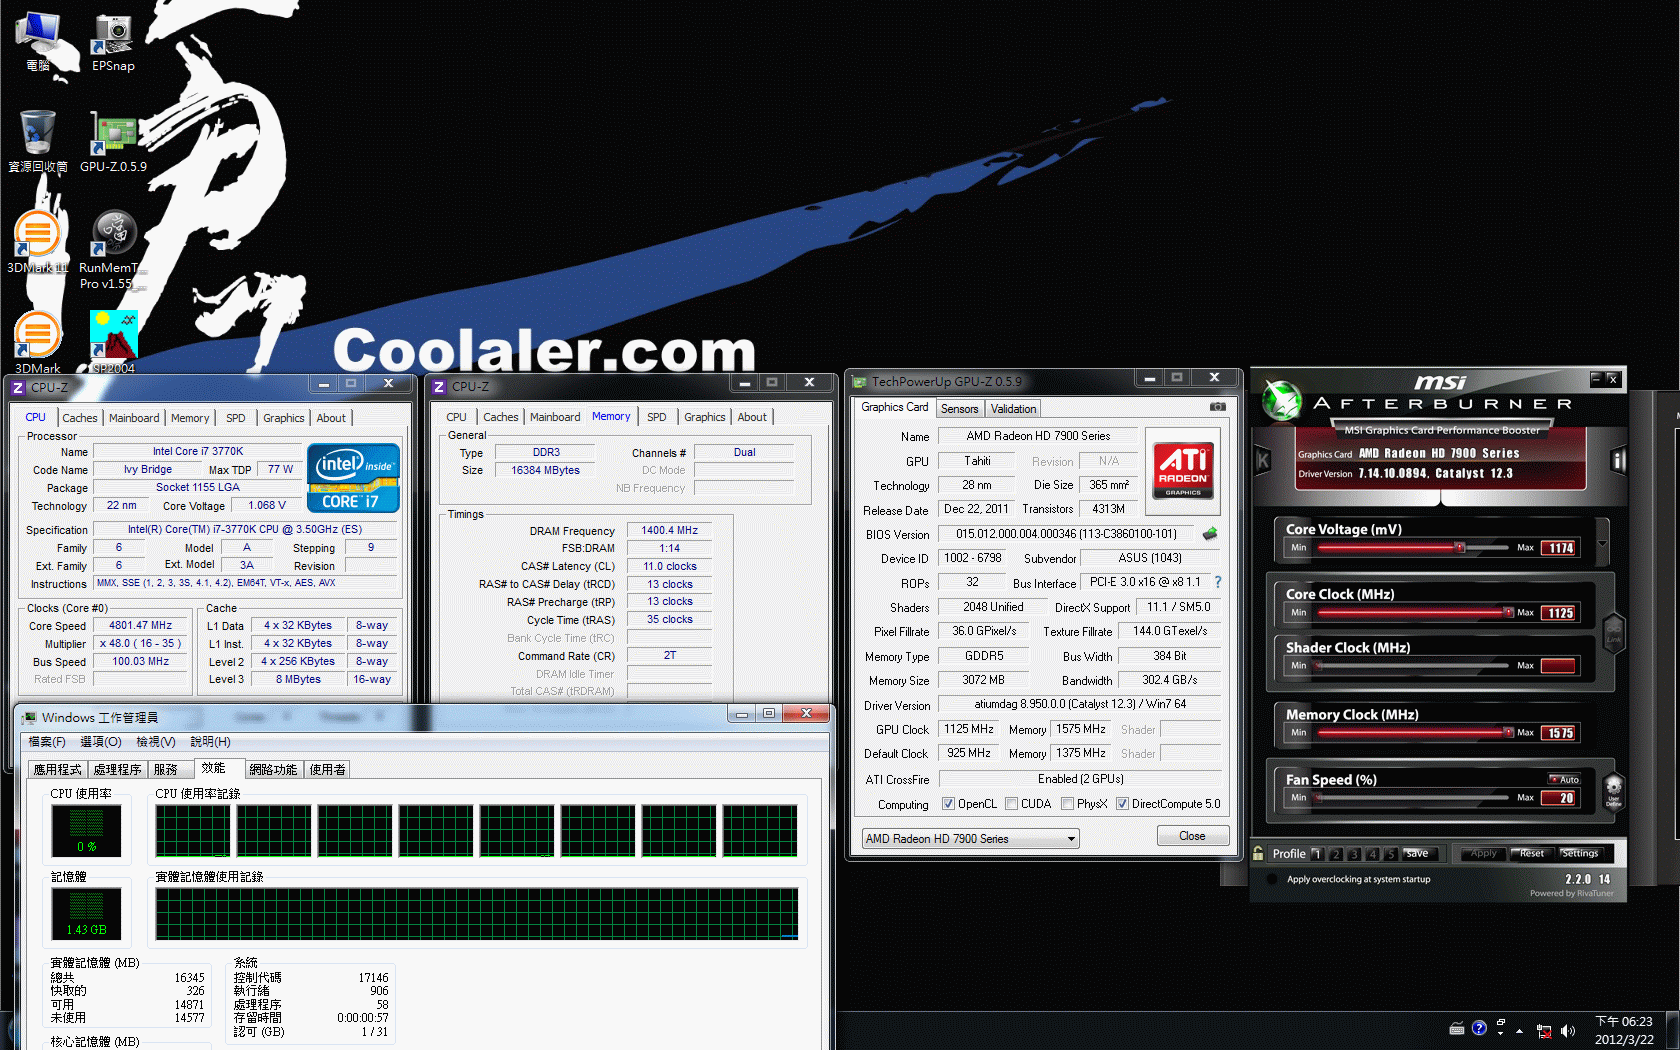The height and width of the screenshot is (1050, 1680).
Task: Click the blue help icon in taskbar
Action: [x=1479, y=1028]
